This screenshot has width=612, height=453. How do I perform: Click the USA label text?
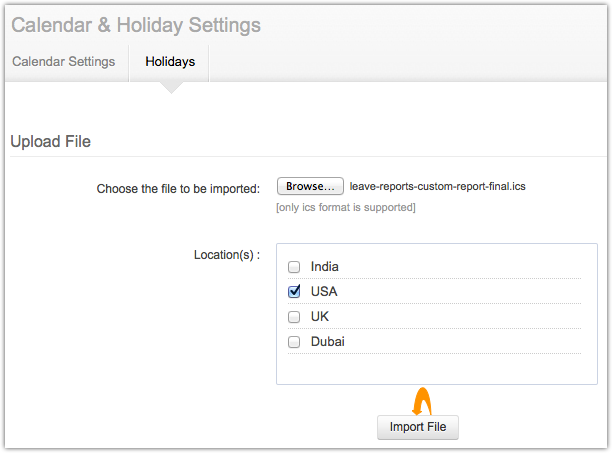click(x=324, y=292)
